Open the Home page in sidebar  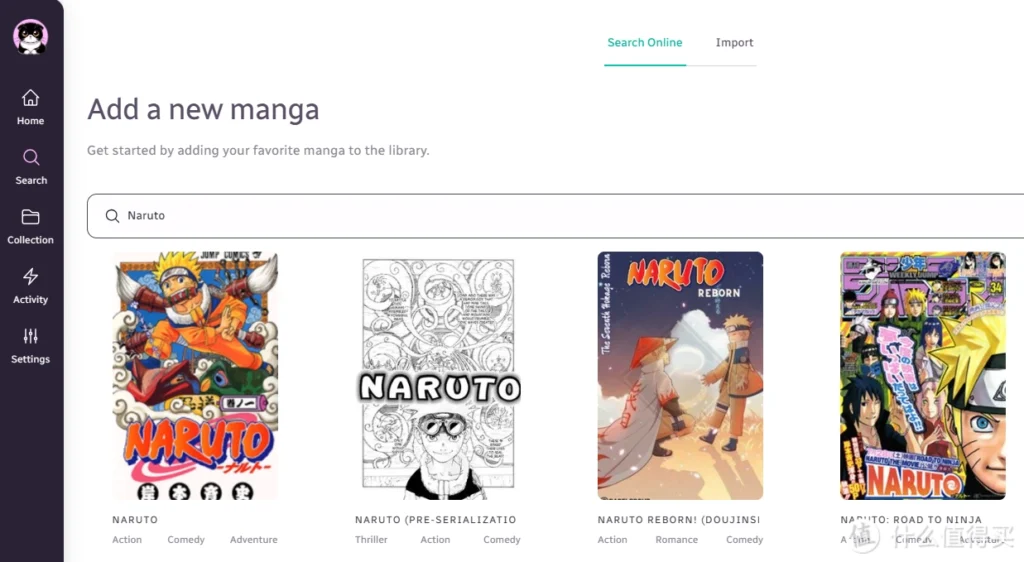30,108
